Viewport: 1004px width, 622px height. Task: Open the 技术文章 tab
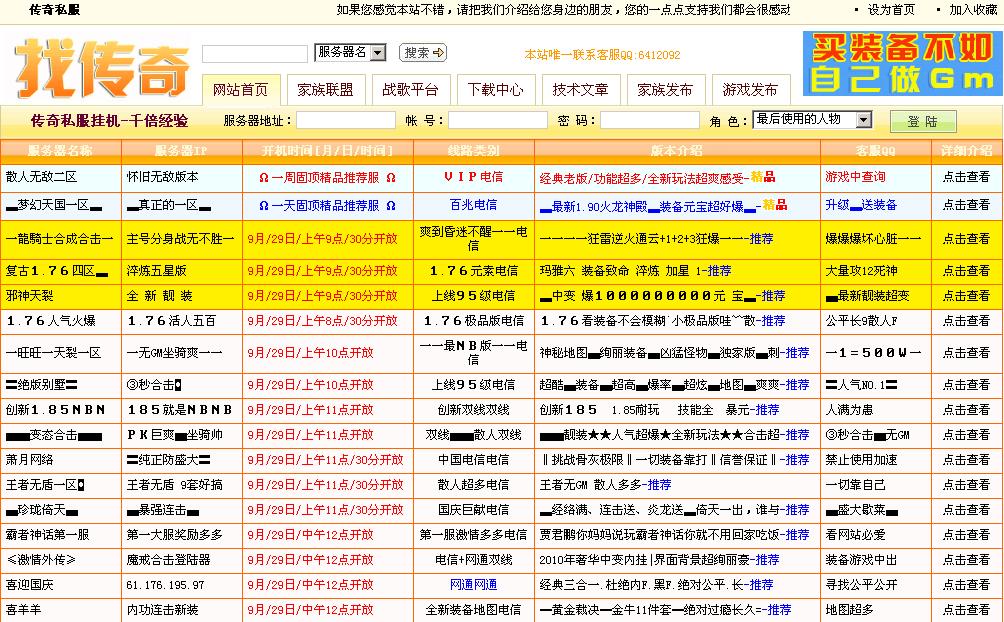580,89
